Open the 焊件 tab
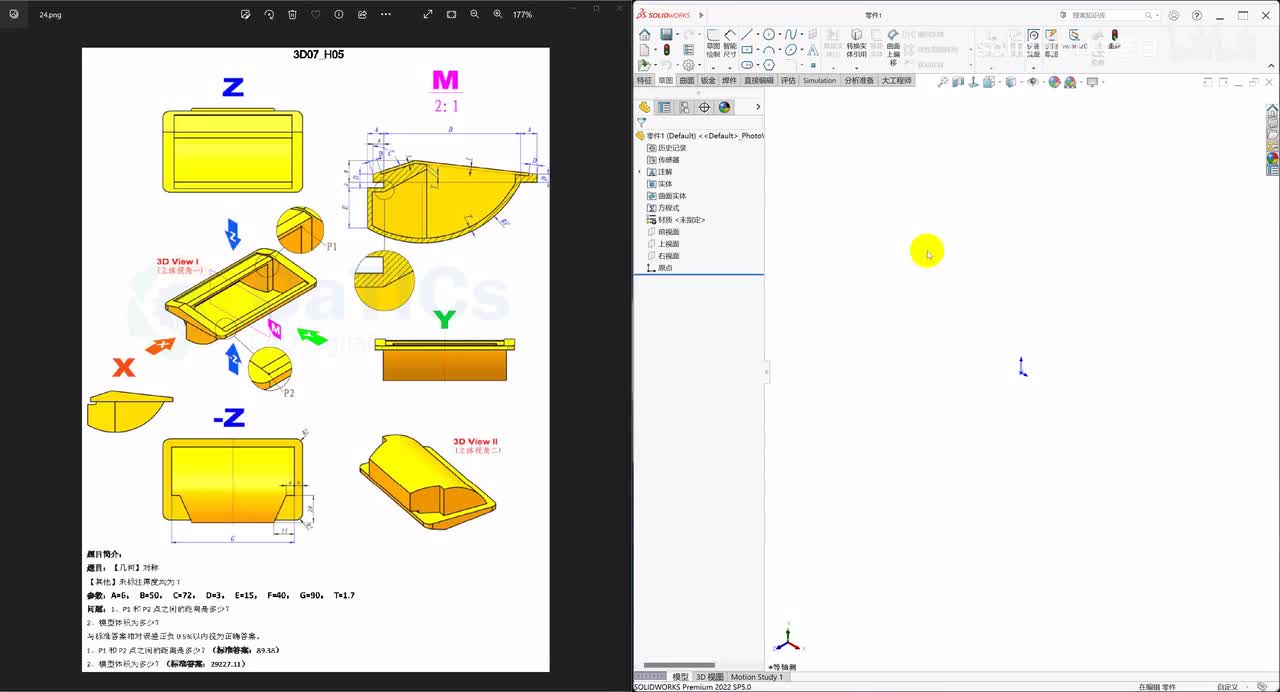This screenshot has width=1280, height=692. [x=729, y=81]
